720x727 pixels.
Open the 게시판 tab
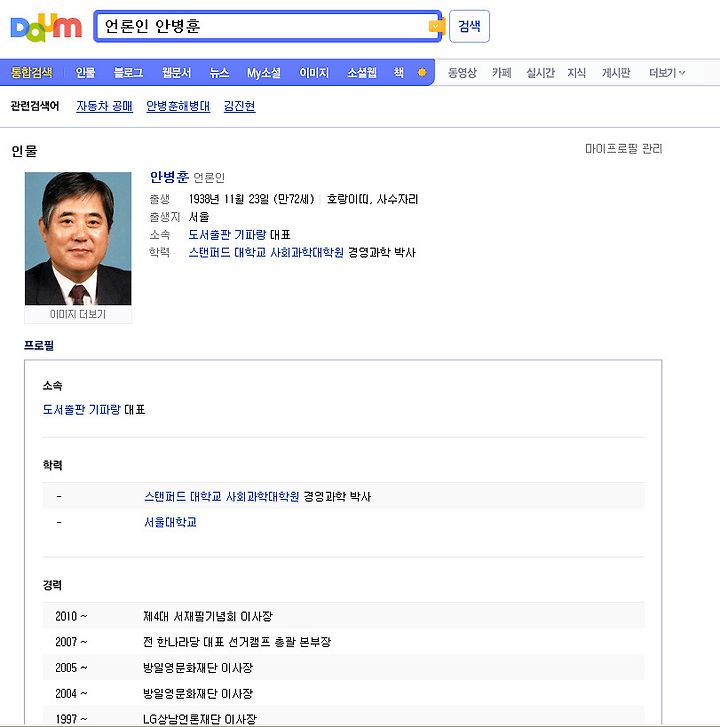click(x=616, y=73)
